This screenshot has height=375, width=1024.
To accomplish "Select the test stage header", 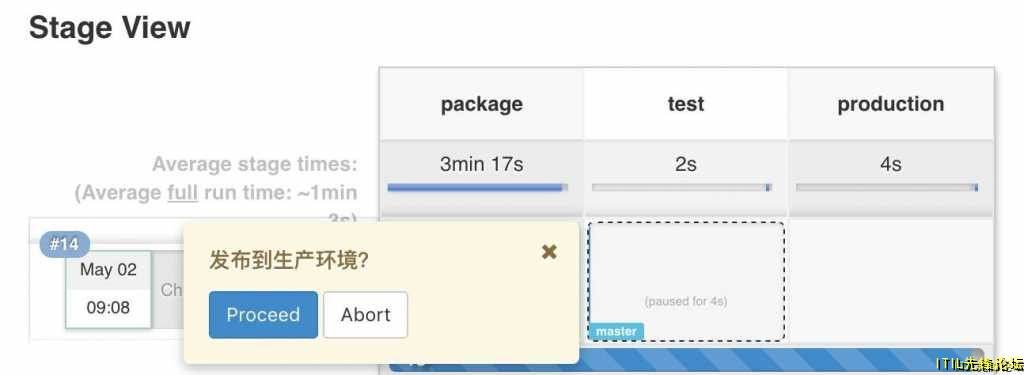I will pos(686,104).
